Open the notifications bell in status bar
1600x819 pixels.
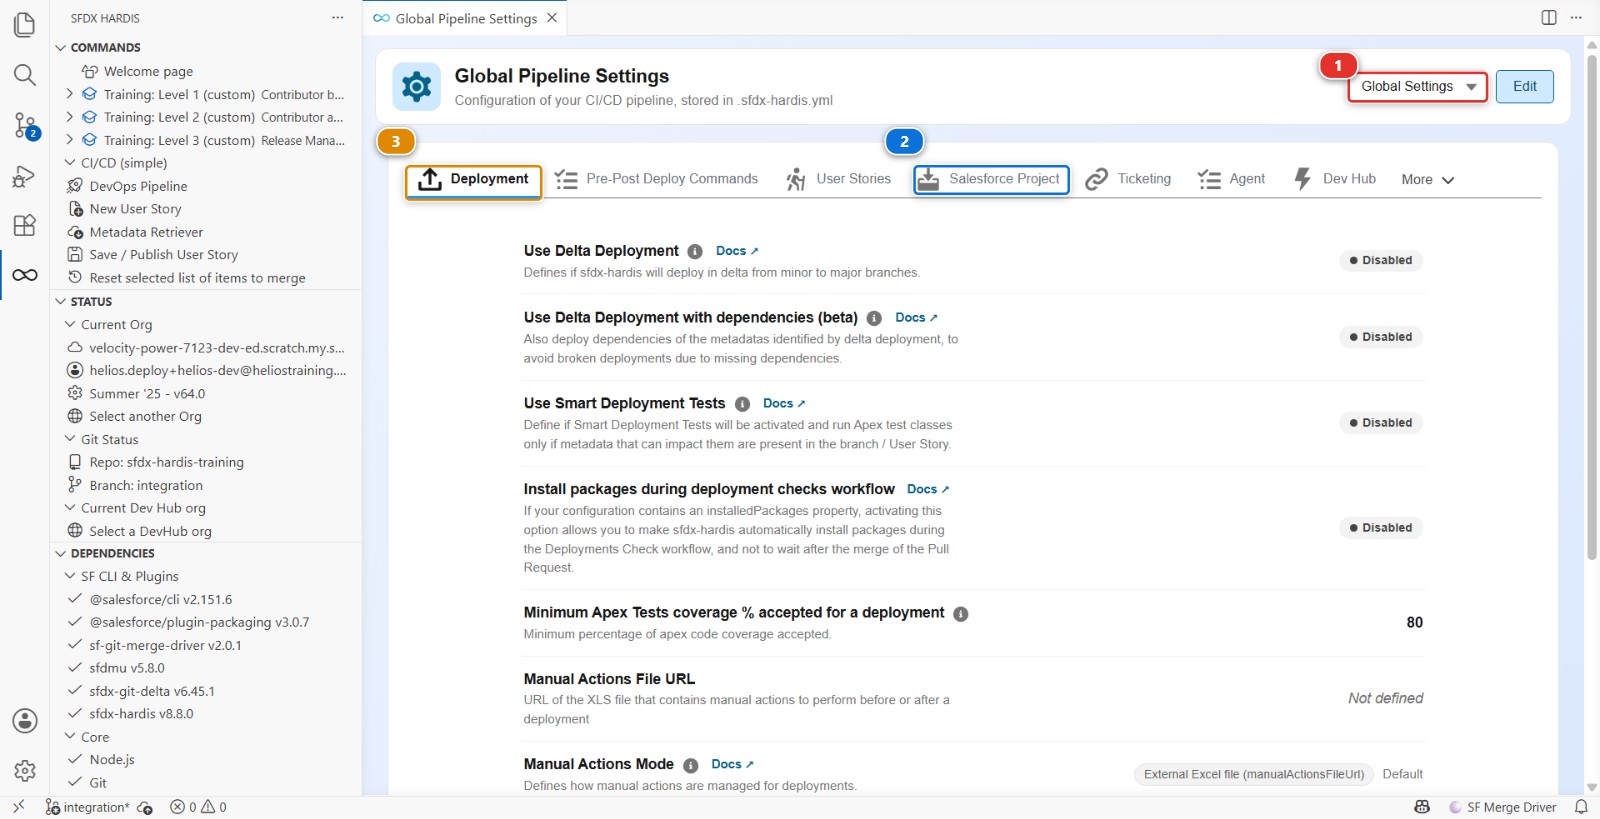[x=1581, y=807]
